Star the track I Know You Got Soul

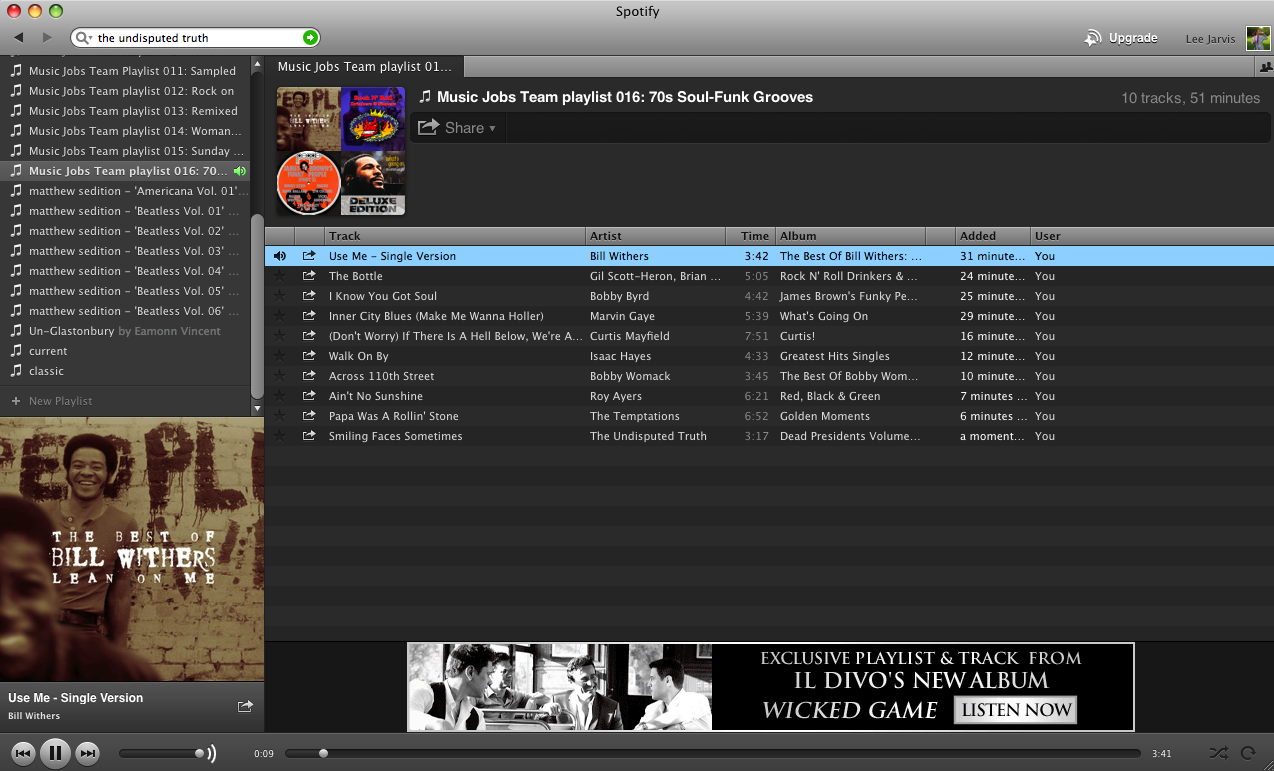[x=279, y=296]
